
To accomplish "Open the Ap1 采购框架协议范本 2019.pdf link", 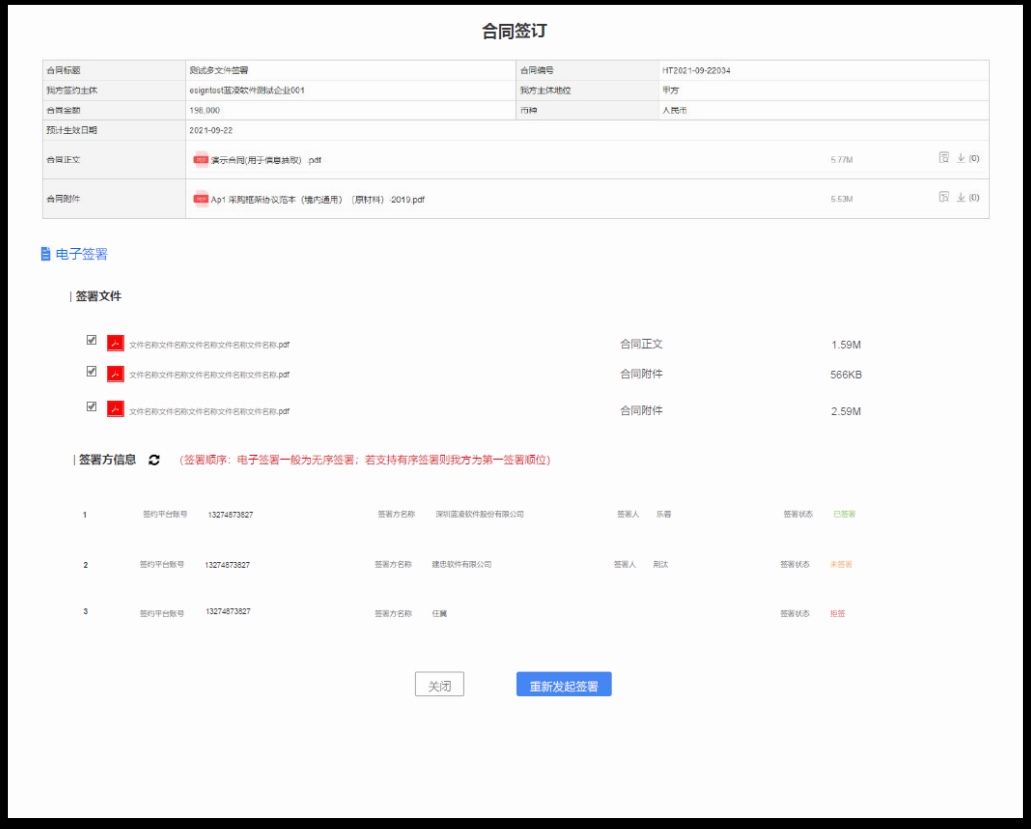I will (317, 199).
